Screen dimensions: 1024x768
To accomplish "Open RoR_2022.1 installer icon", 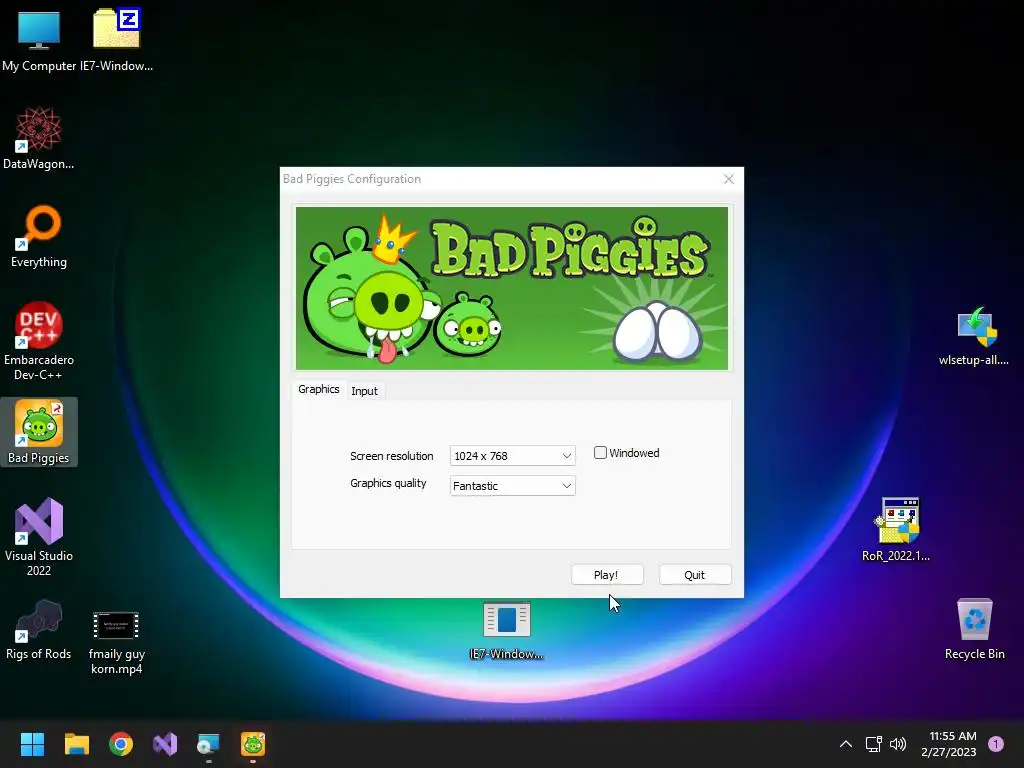I will (896, 529).
